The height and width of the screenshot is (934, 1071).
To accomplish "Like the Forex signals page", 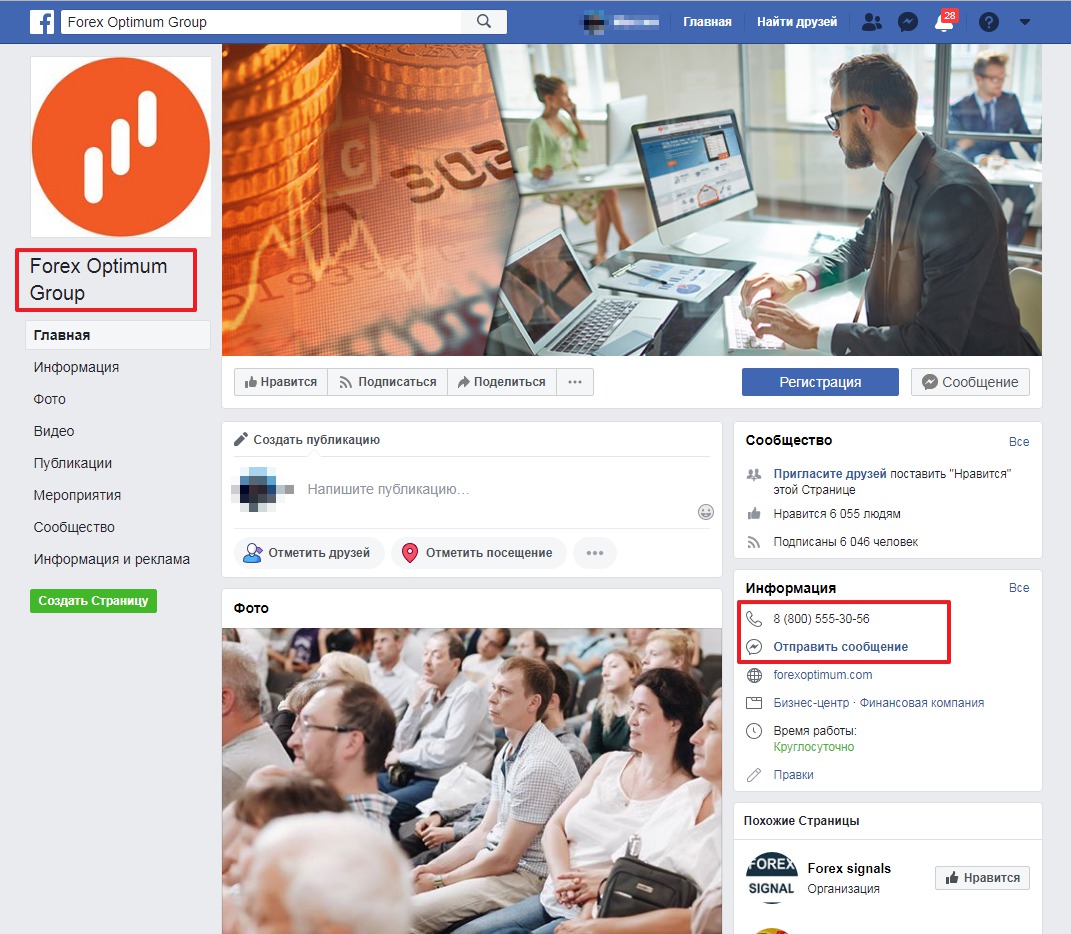I will (x=982, y=878).
